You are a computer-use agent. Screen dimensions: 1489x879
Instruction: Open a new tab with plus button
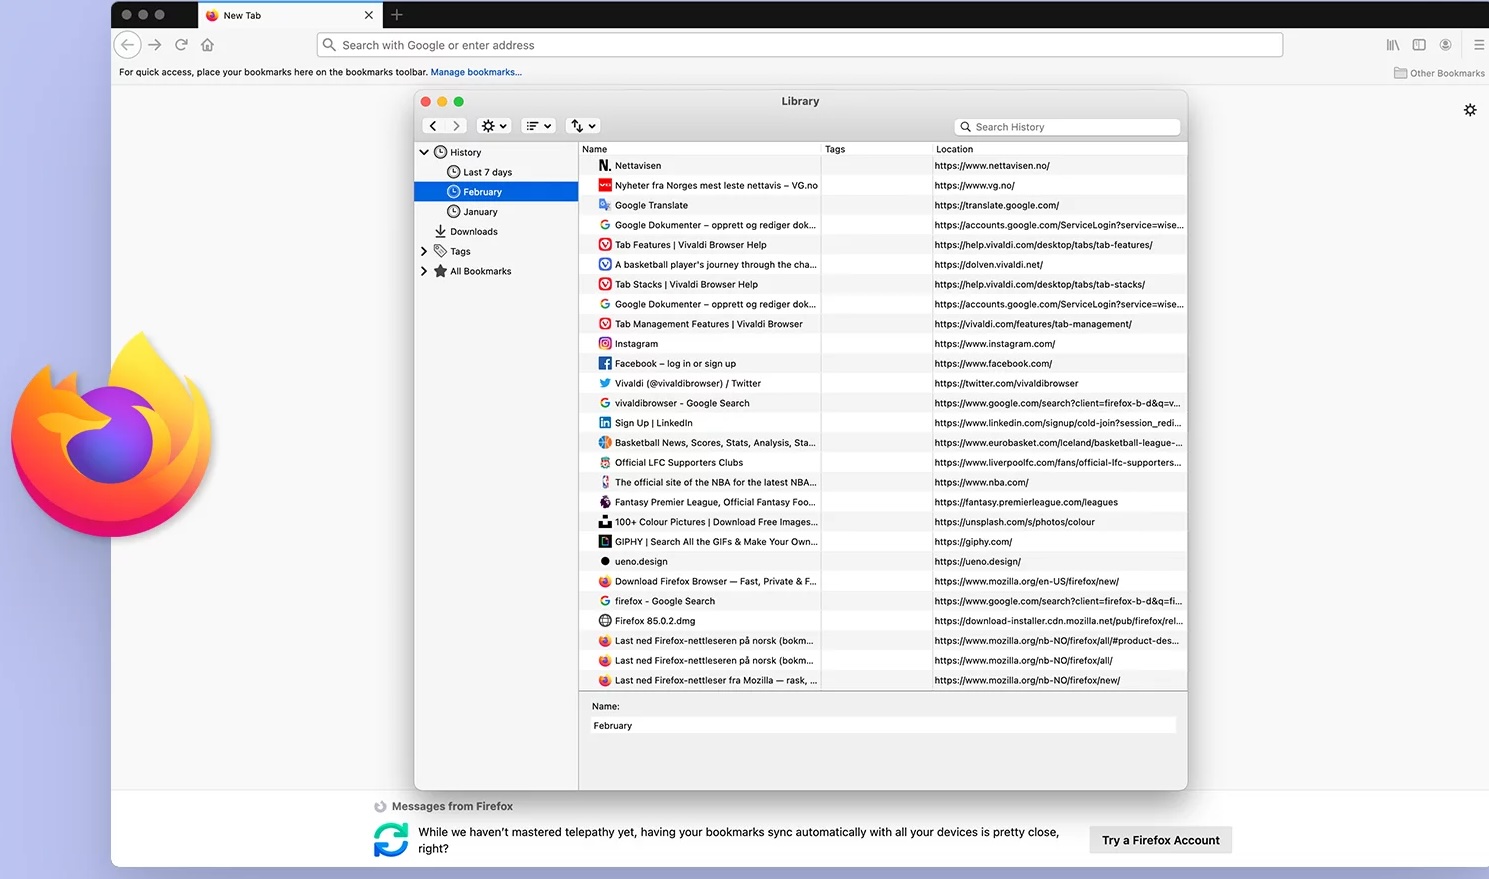[397, 15]
